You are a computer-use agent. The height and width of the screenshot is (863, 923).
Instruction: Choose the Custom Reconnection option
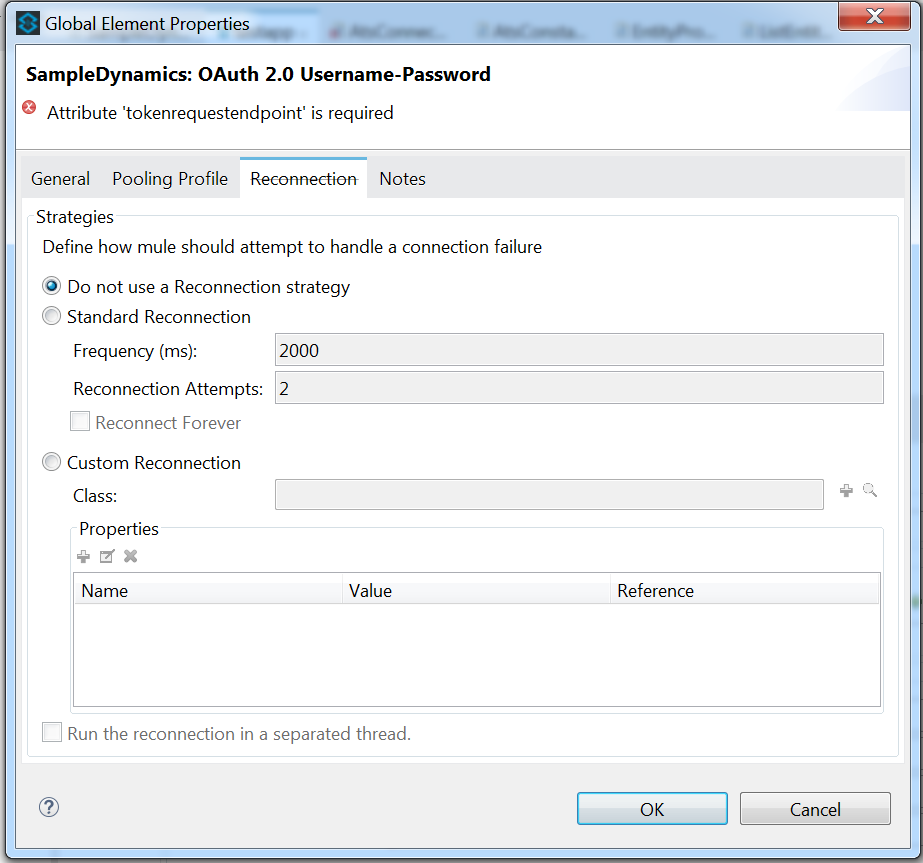pos(52,463)
